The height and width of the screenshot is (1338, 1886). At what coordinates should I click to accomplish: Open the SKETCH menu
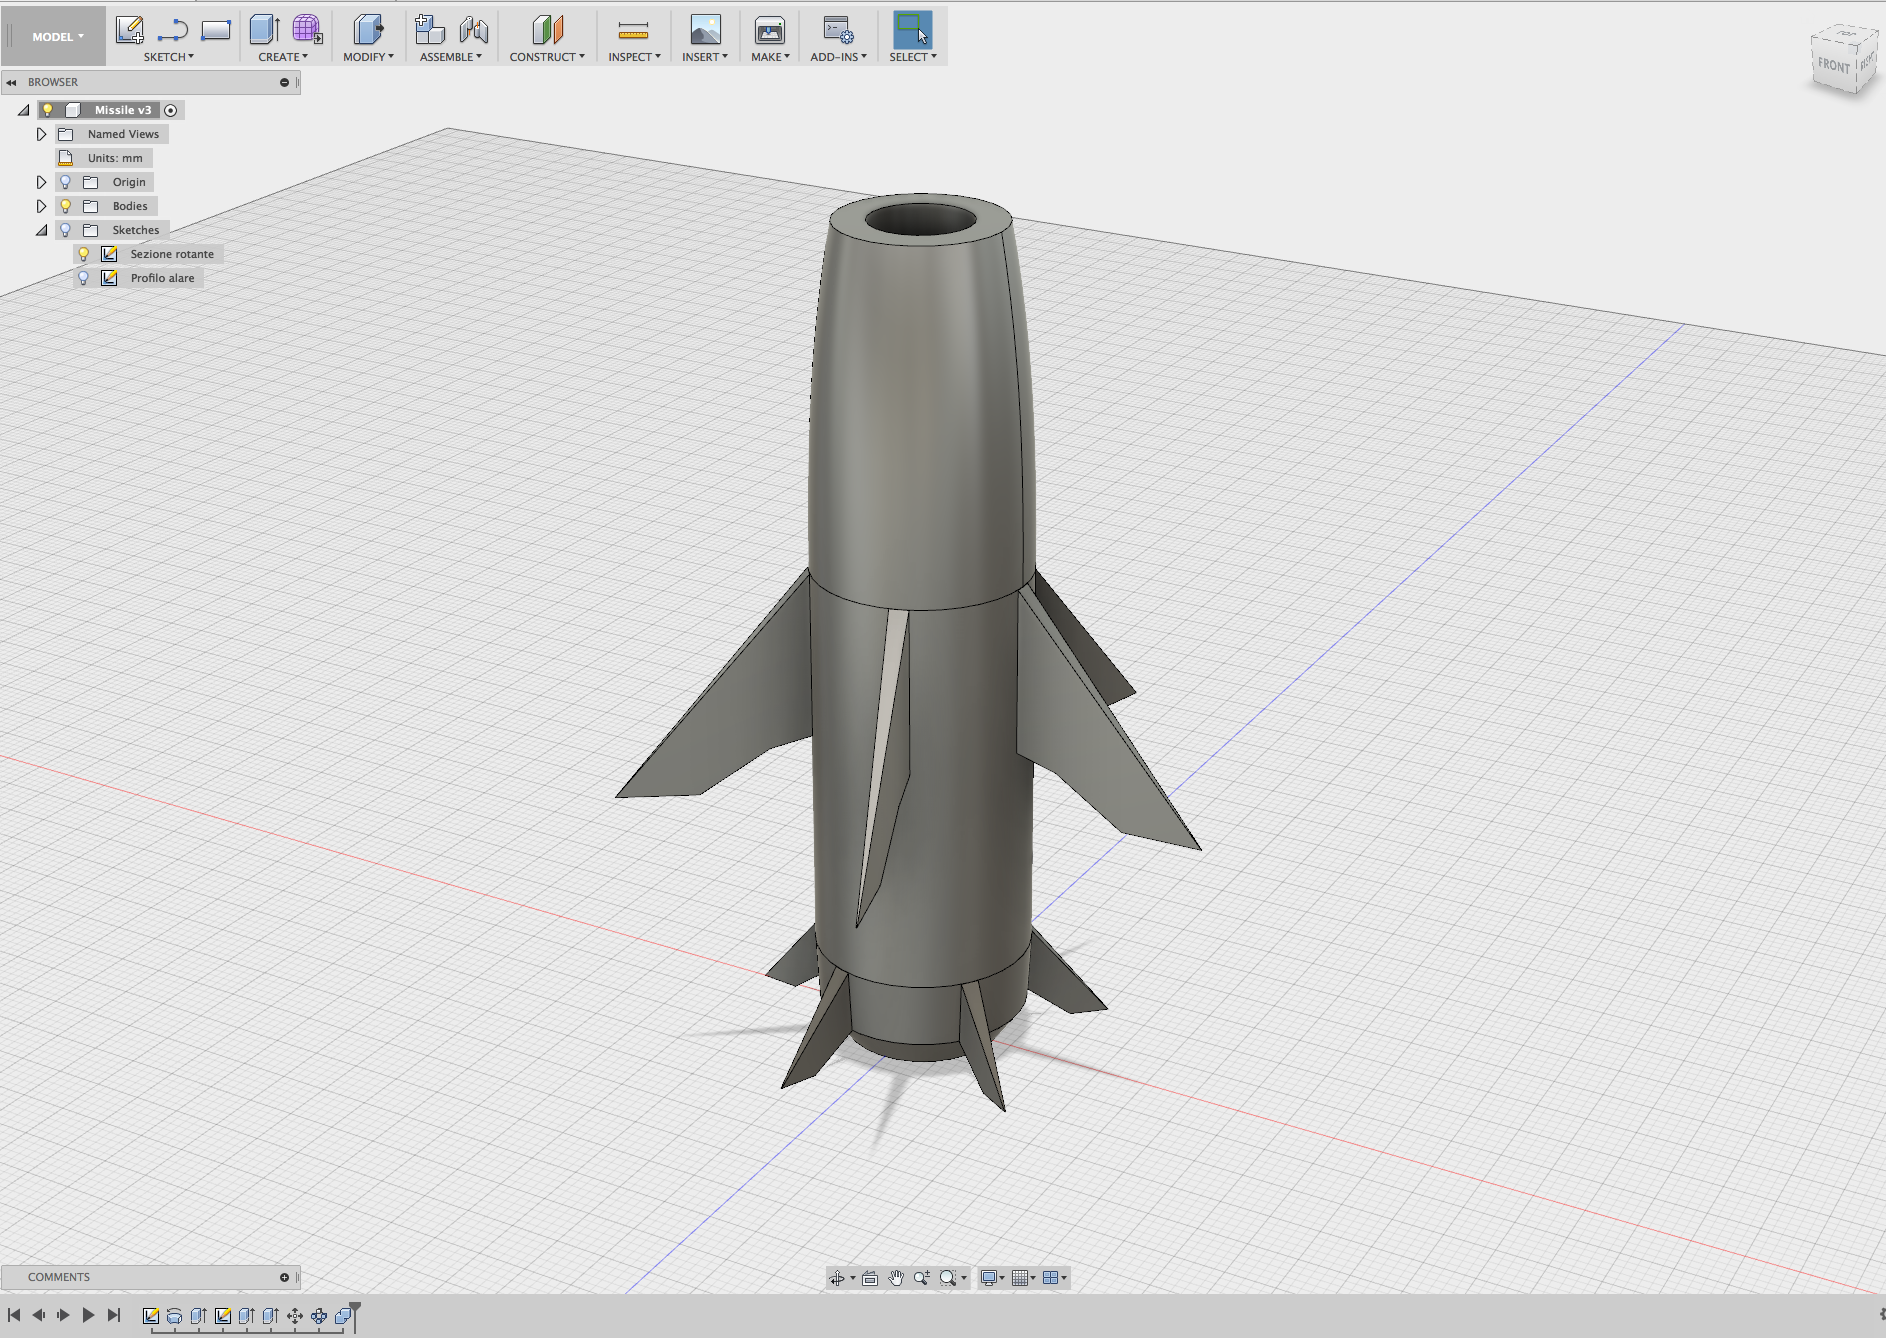point(169,57)
